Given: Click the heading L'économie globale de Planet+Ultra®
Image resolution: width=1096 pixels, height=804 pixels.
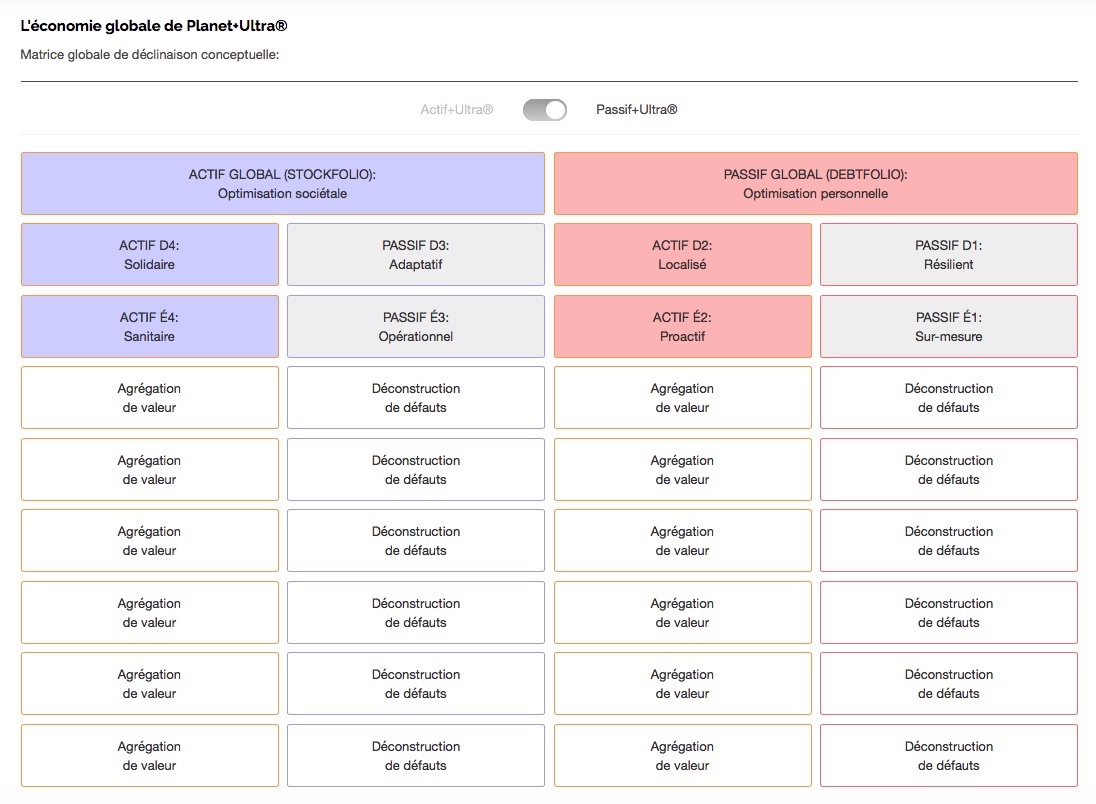Looking at the screenshot, I should coord(154,26).
